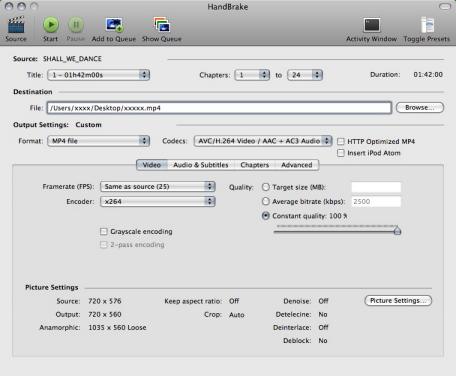The height and width of the screenshot is (376, 456).
Task: Click the Average bitrate field showing 2500
Action: [376, 201]
